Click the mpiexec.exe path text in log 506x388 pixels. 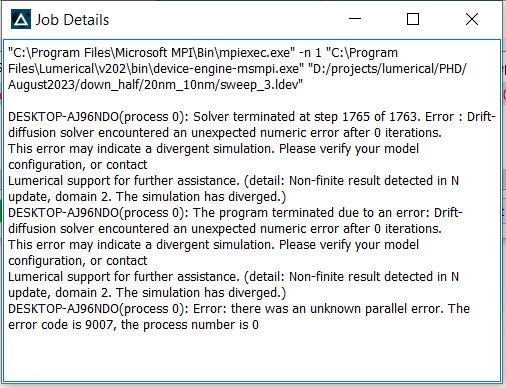[152, 53]
